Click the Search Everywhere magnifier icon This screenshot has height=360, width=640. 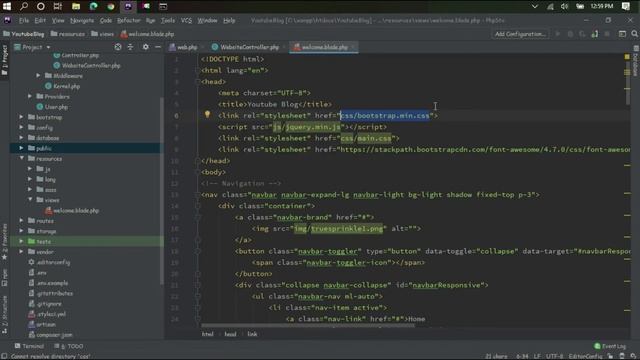coord(634,34)
